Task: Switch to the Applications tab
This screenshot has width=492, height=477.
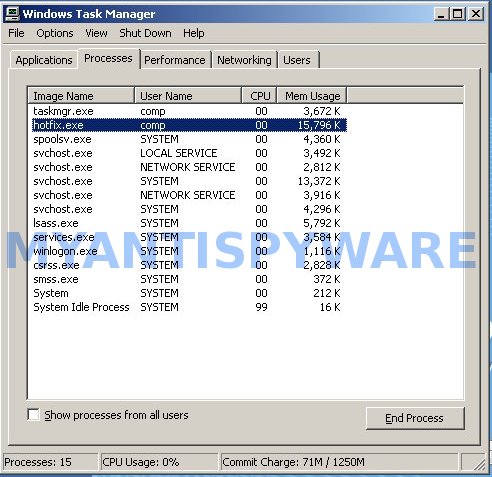Action: click(44, 60)
